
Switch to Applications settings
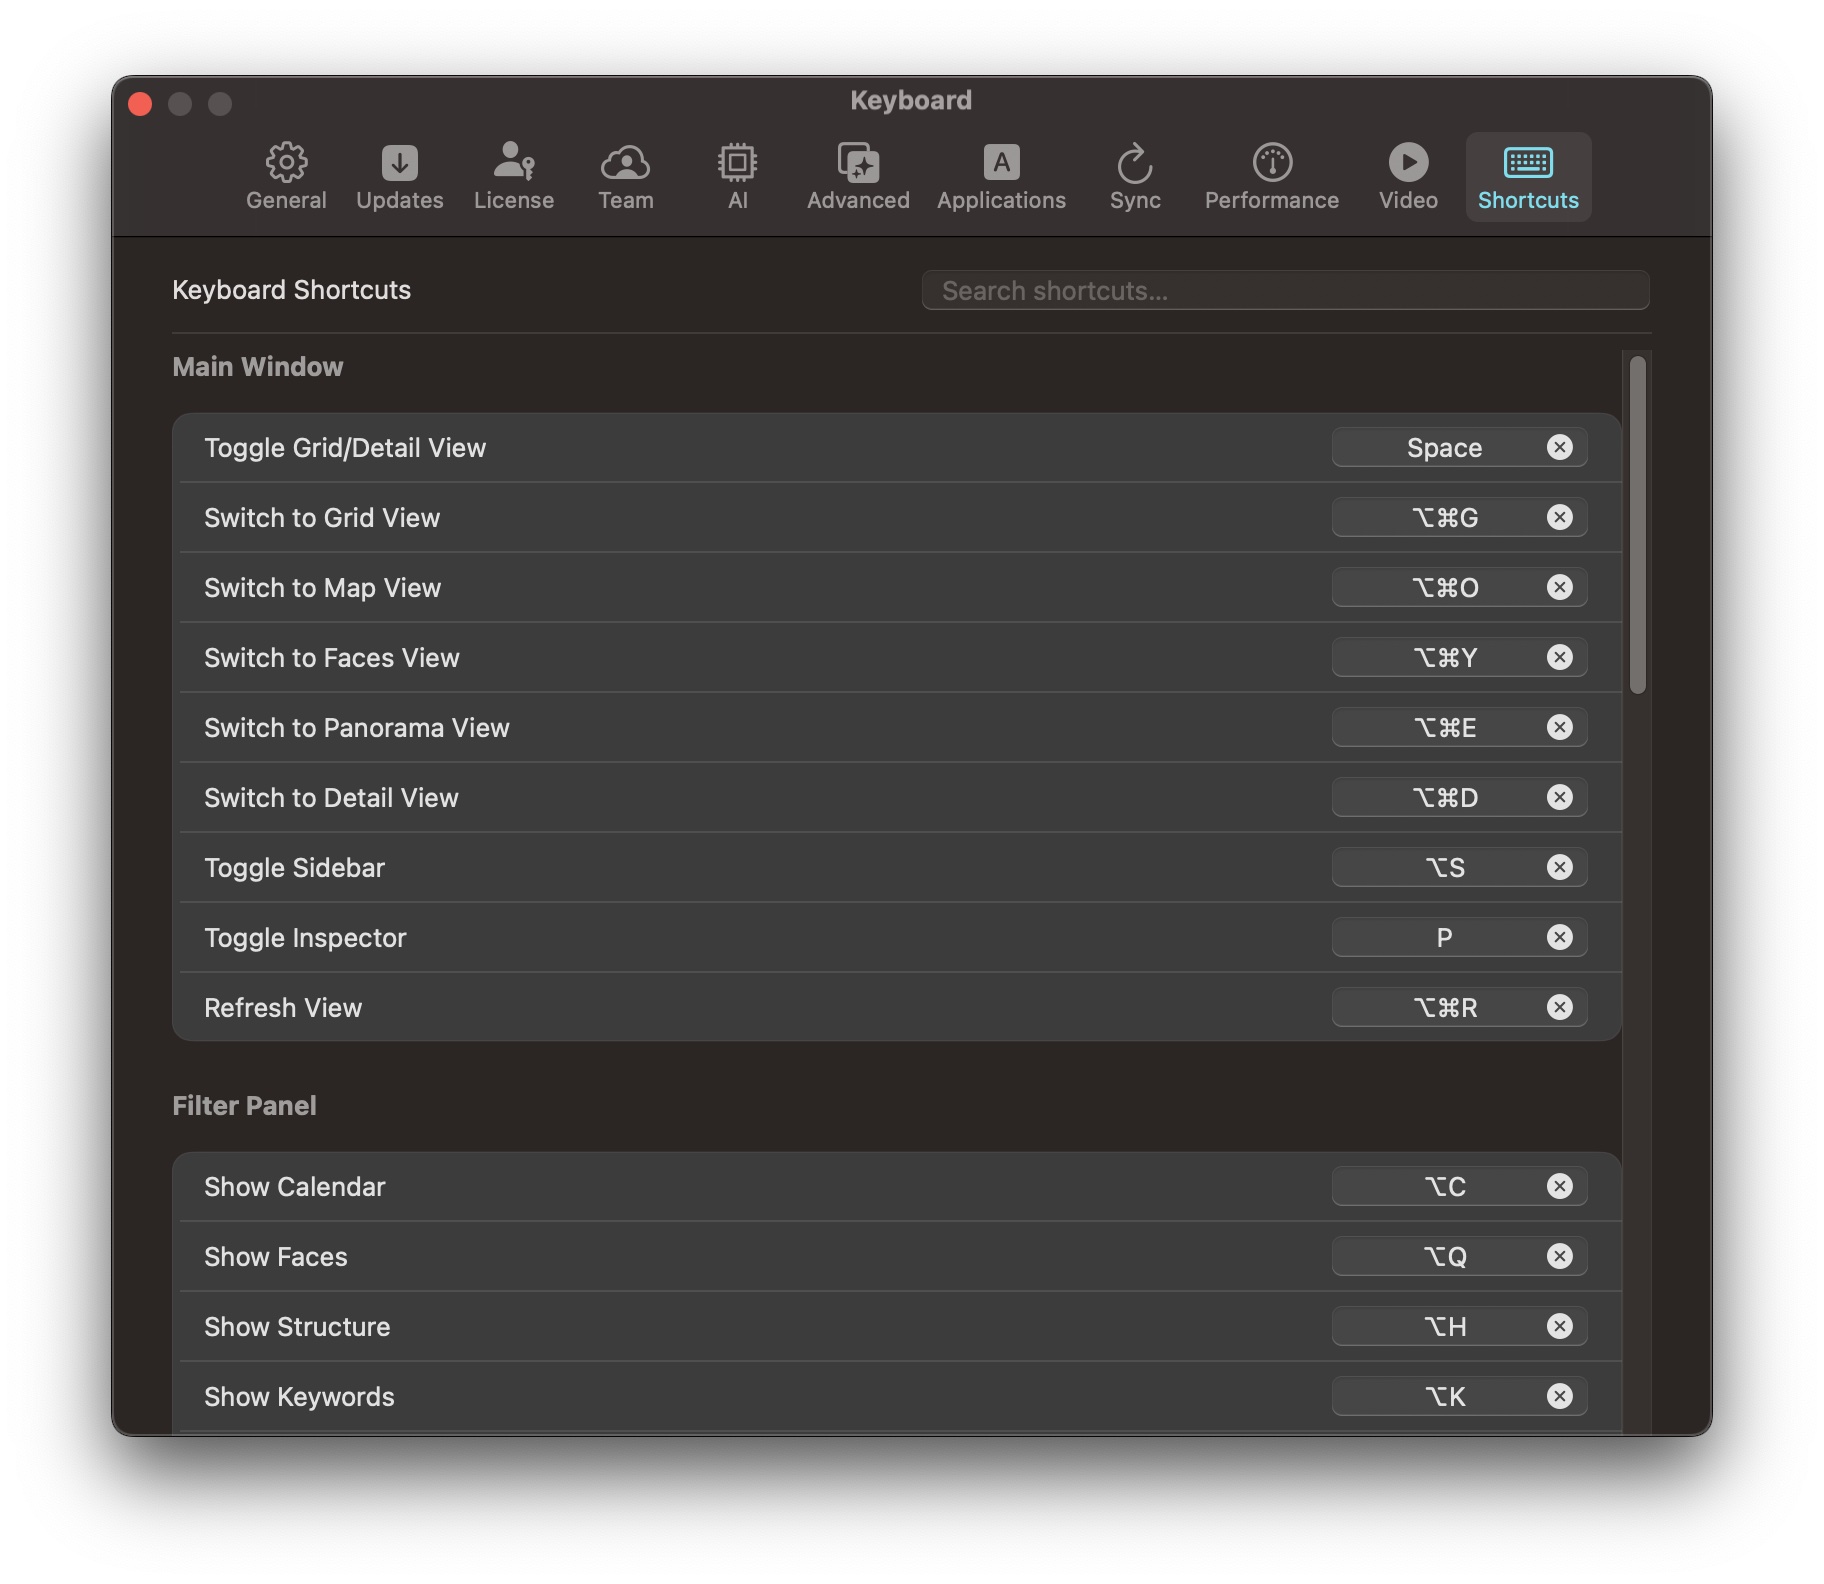pyautogui.click(x=1001, y=176)
